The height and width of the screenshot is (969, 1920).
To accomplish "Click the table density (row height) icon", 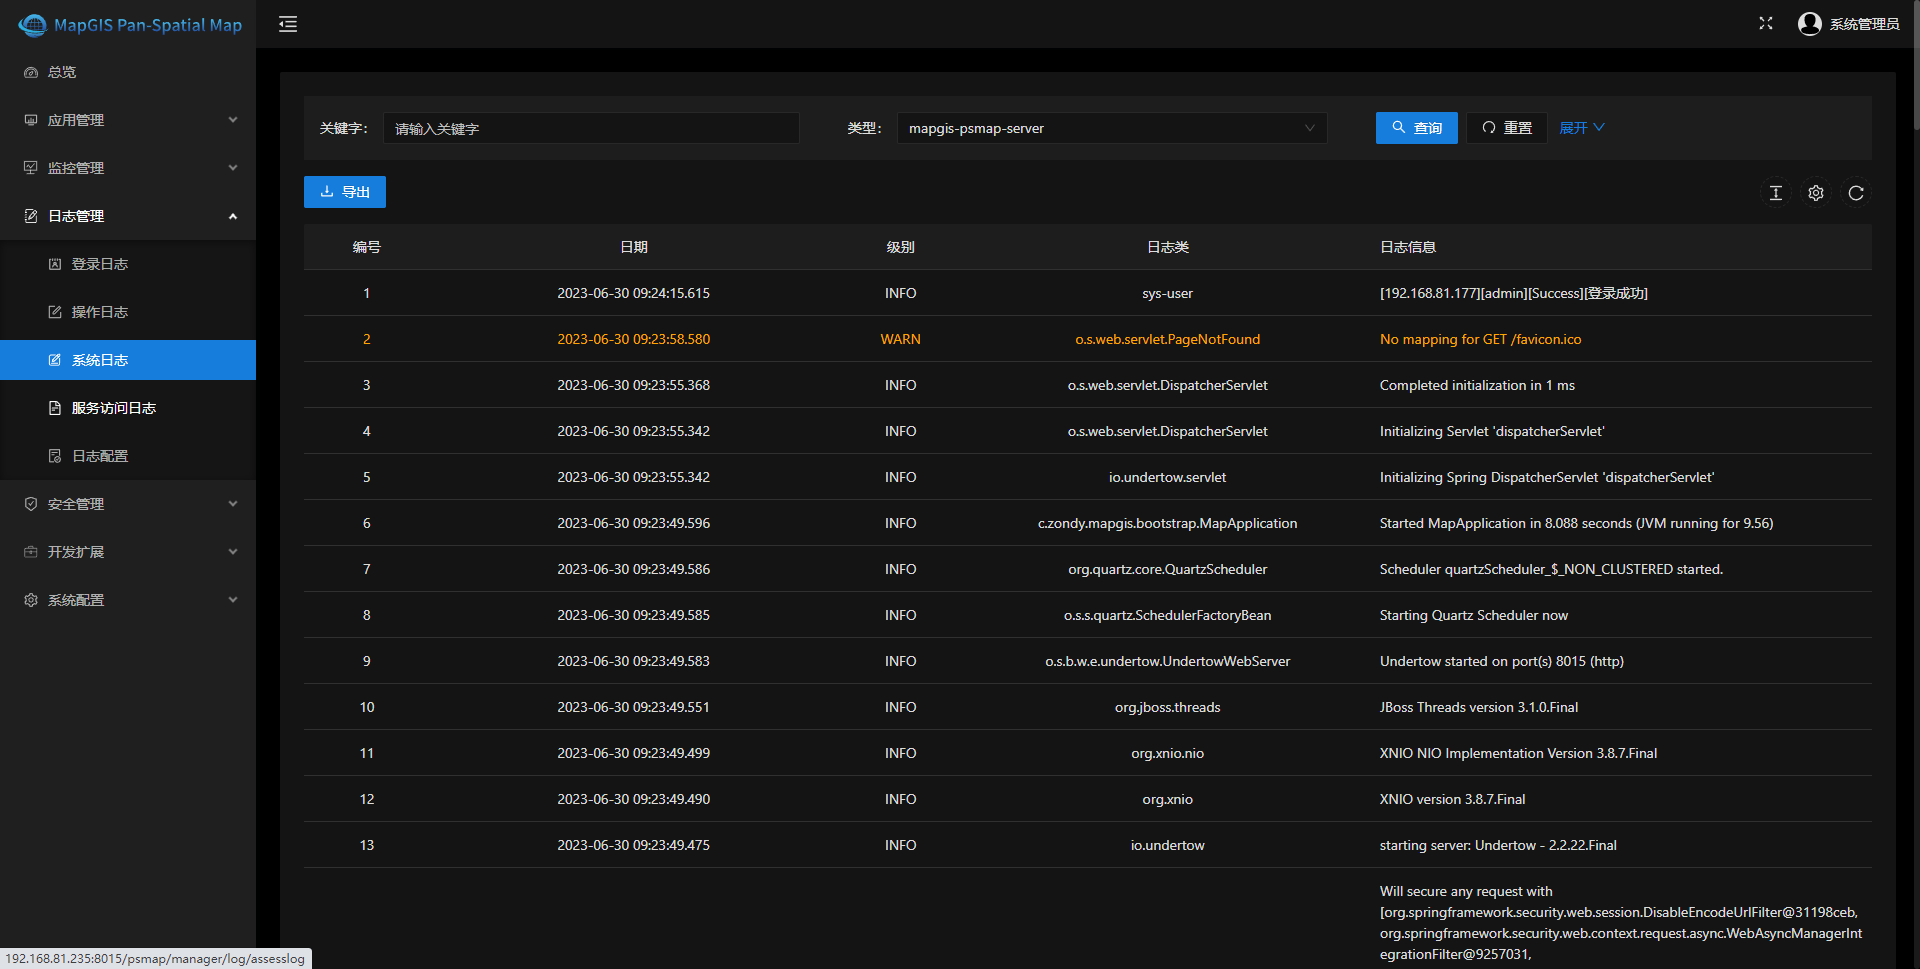I will tap(1776, 193).
